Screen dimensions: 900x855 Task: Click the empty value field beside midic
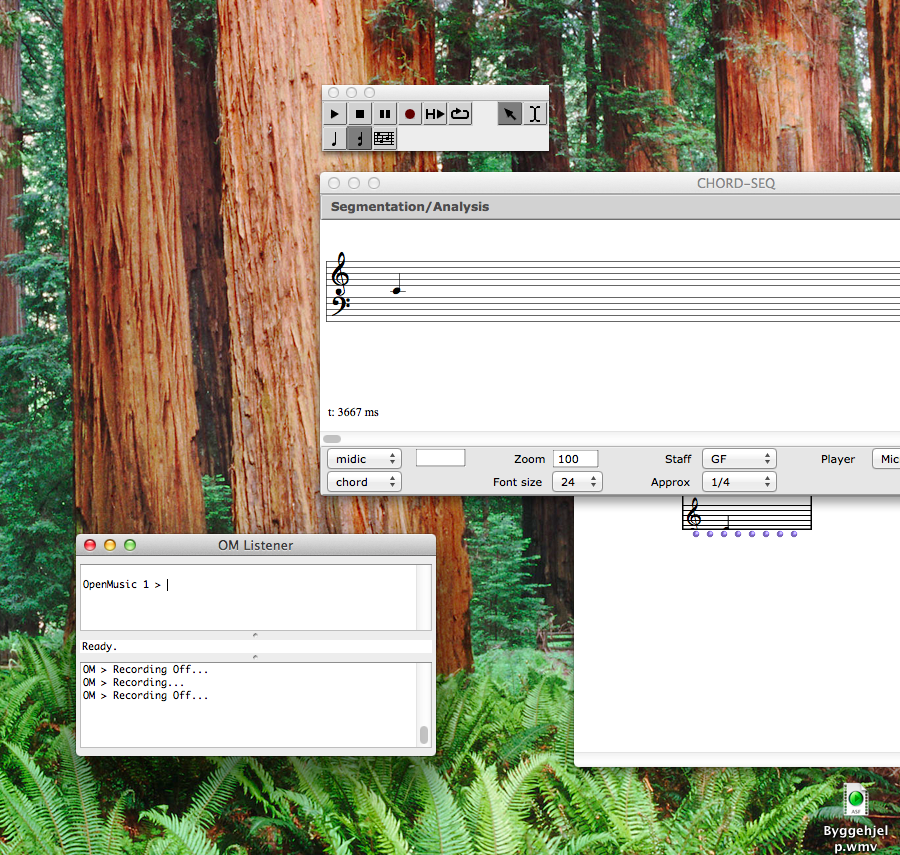tap(440, 458)
